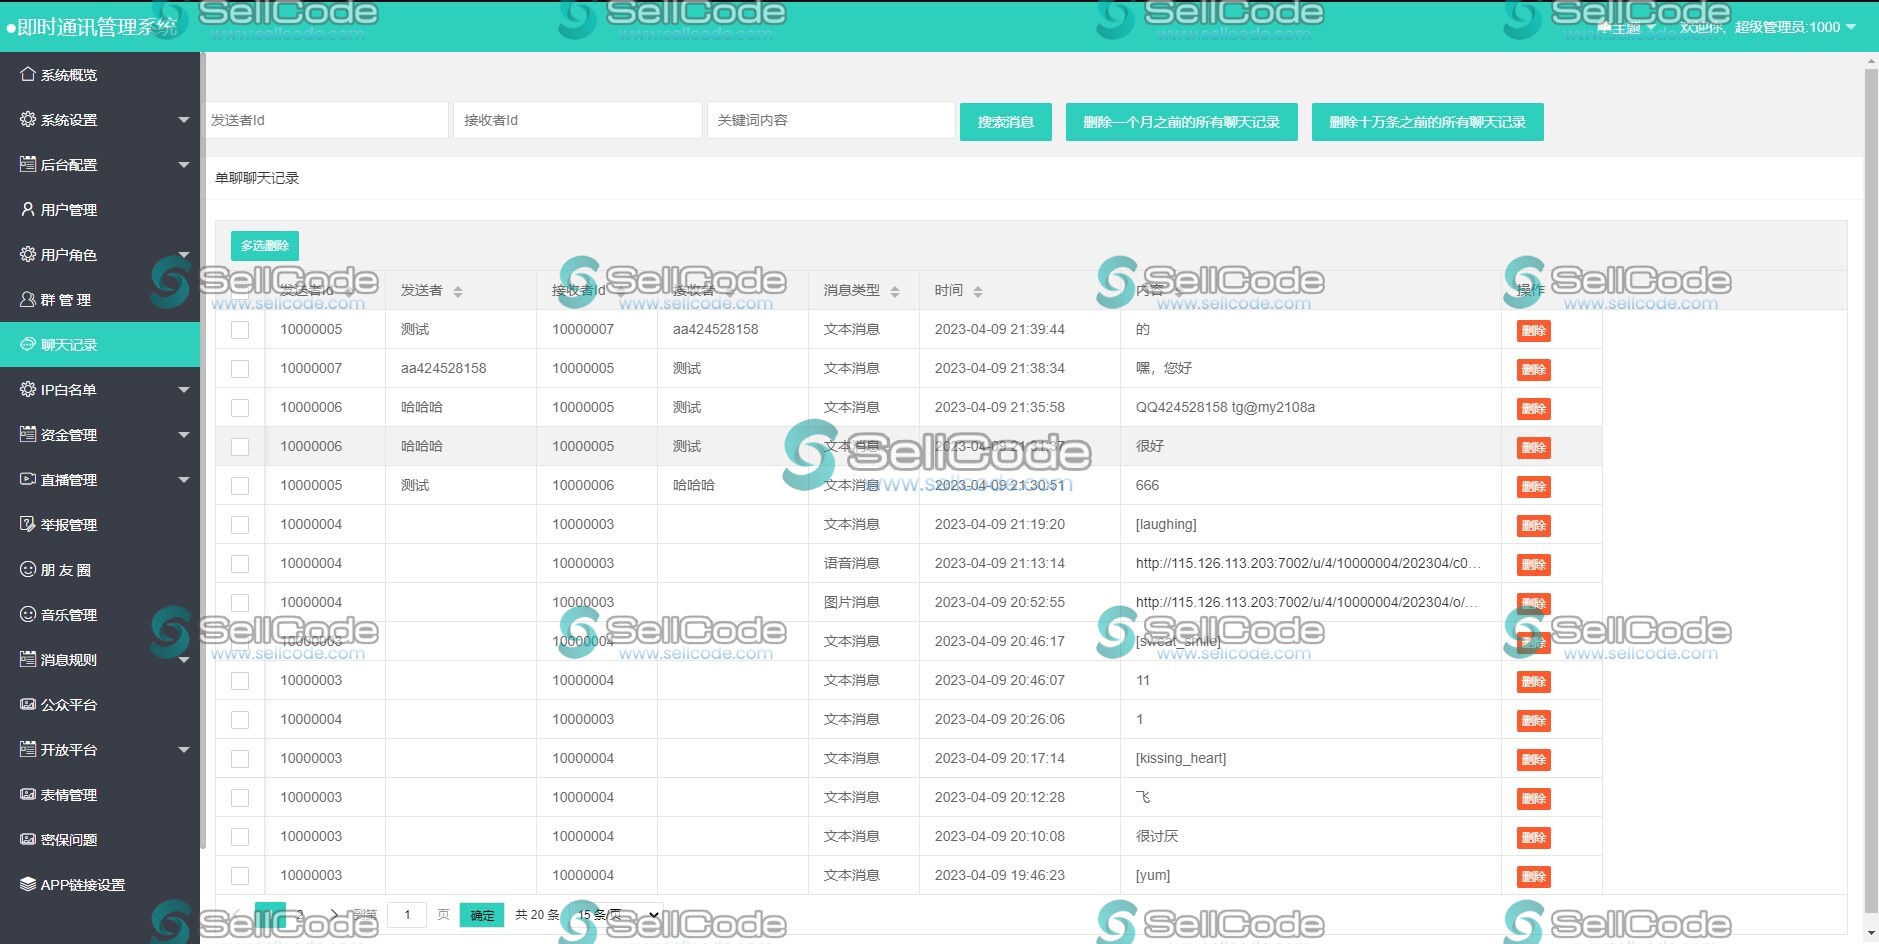The width and height of the screenshot is (1879, 944).
Task: Click the 搜索消息 search button
Action: tap(1005, 122)
